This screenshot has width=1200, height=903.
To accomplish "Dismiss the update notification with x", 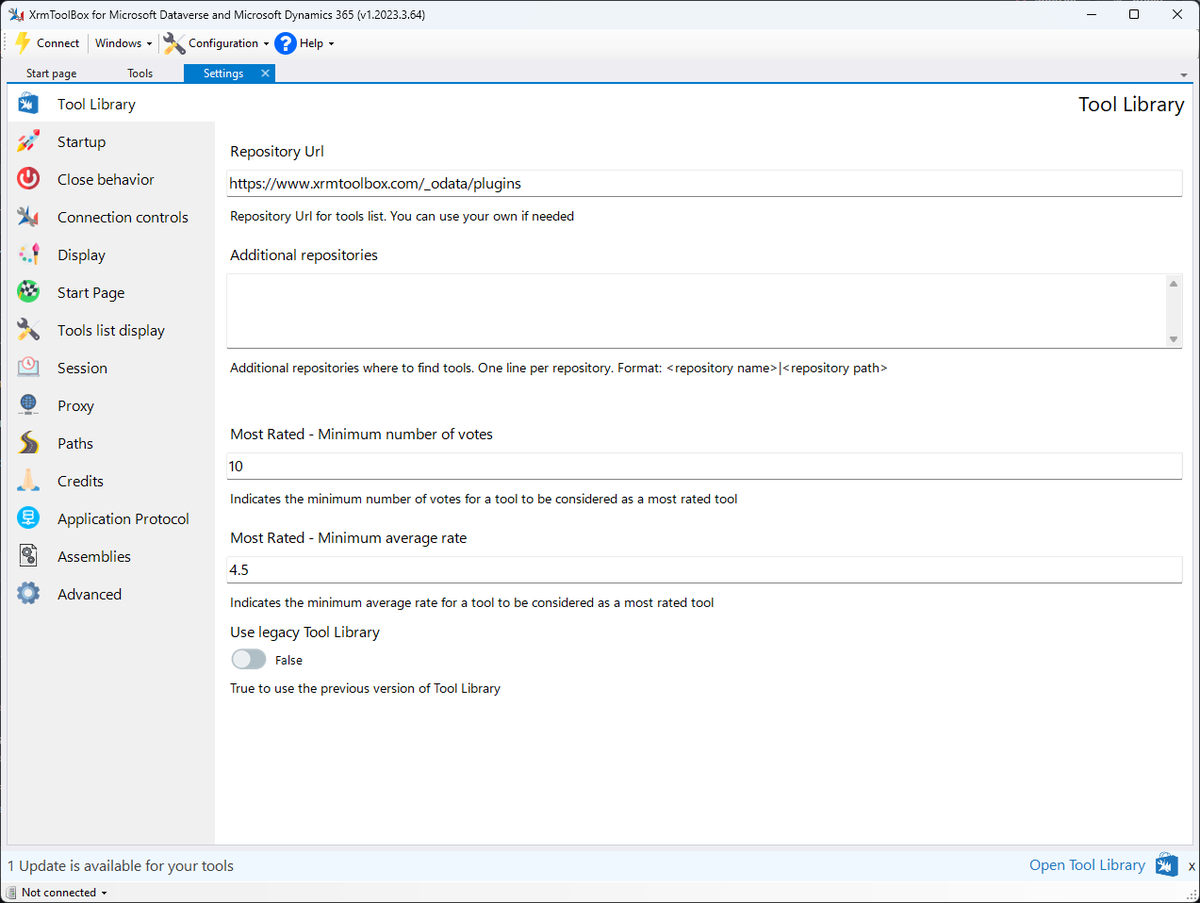I will click(1191, 866).
